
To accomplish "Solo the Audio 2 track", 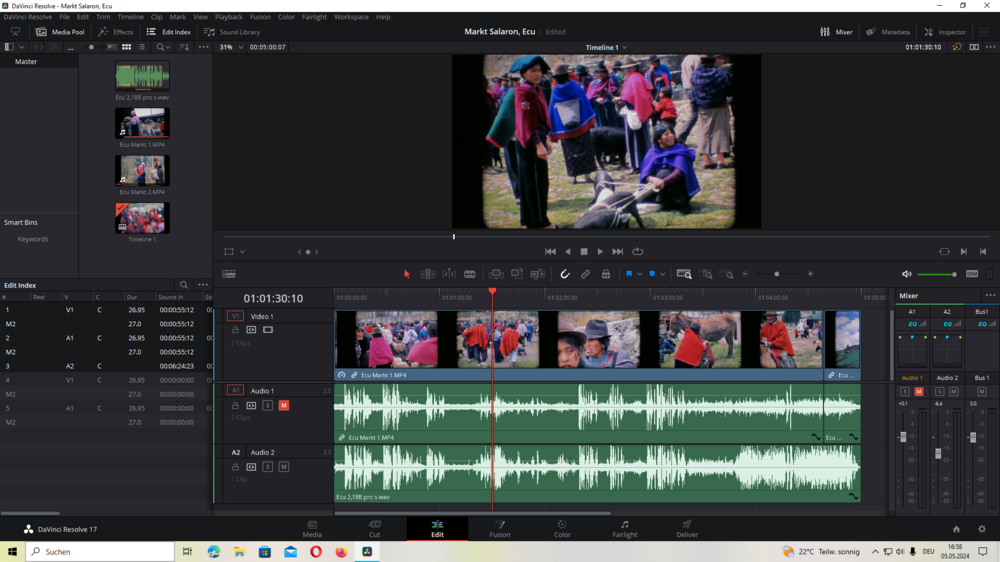I will point(268,467).
